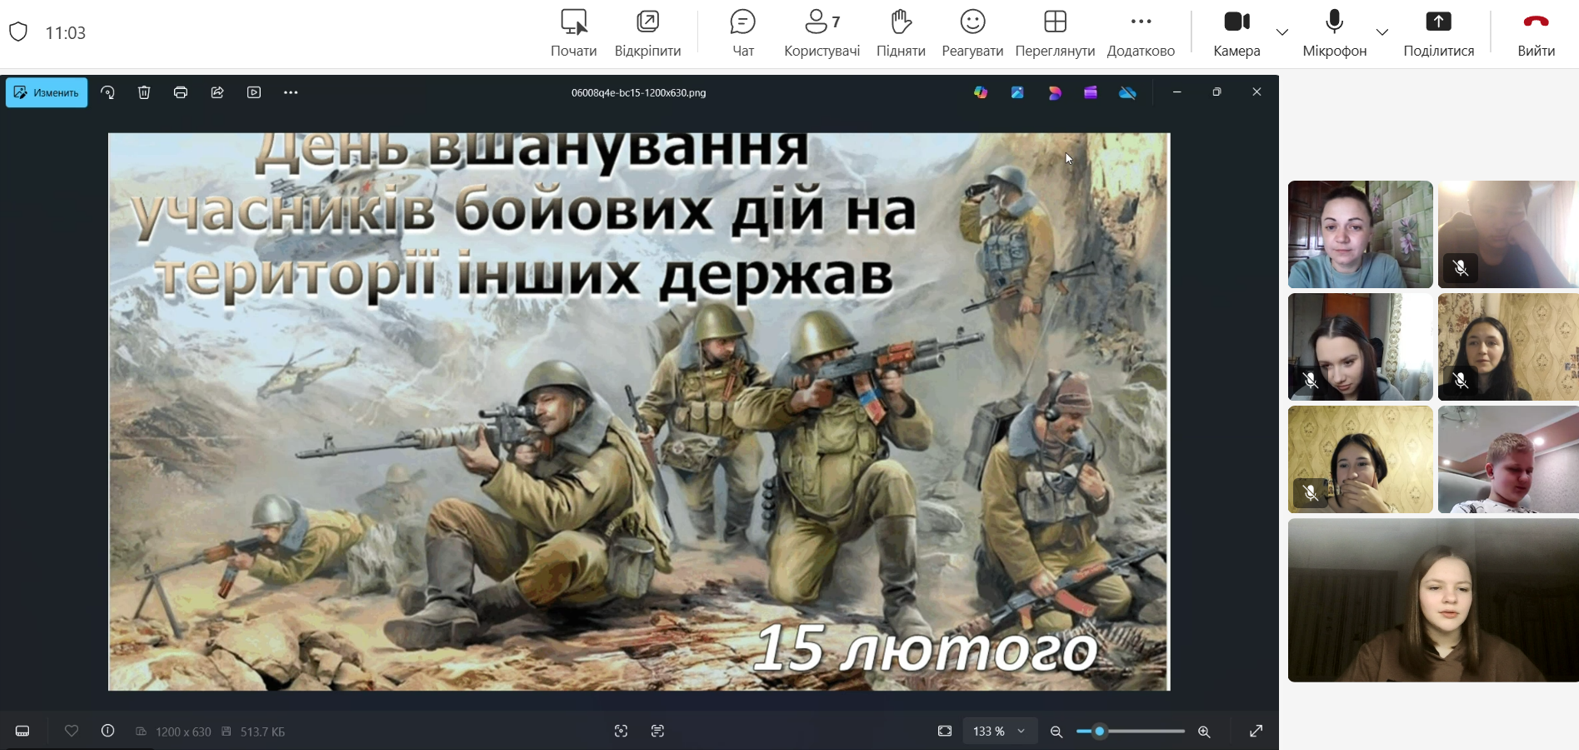Viewport: 1579px width, 750px height.
Task: Mute or unmute the Мікрофон
Action: (1334, 33)
